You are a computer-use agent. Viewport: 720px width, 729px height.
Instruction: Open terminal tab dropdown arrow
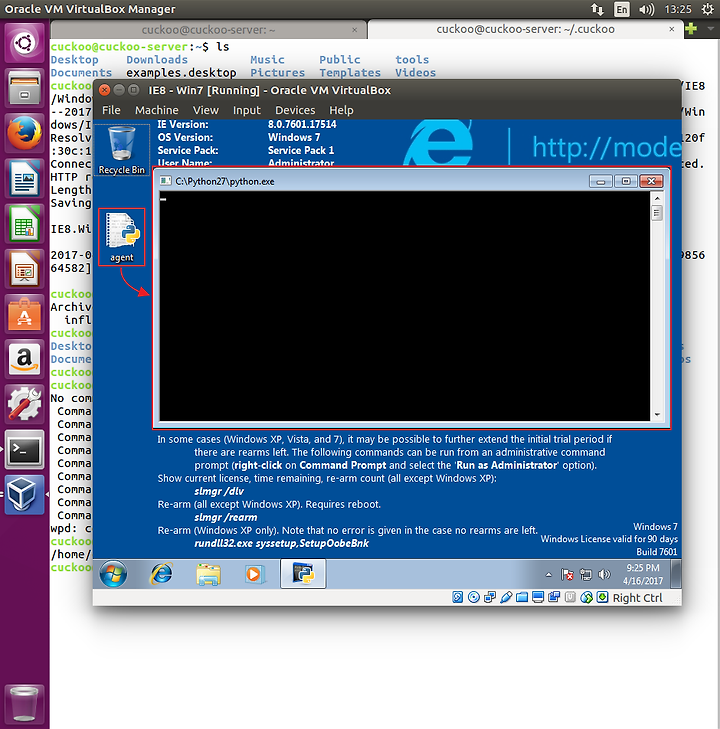tap(710, 29)
